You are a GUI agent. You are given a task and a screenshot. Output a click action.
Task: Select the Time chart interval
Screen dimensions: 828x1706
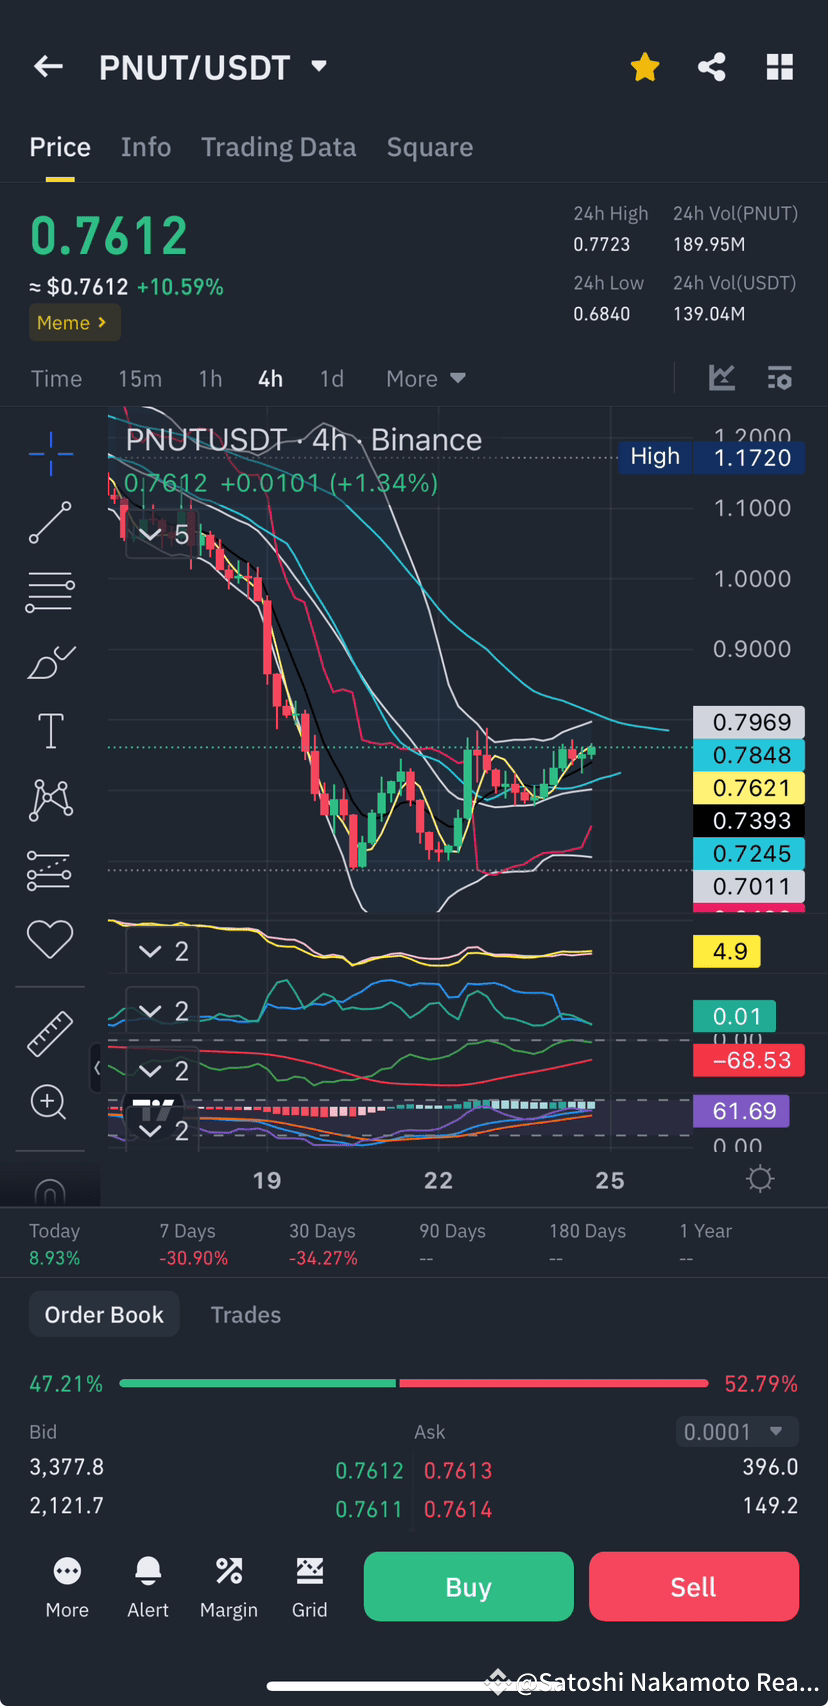pos(56,379)
